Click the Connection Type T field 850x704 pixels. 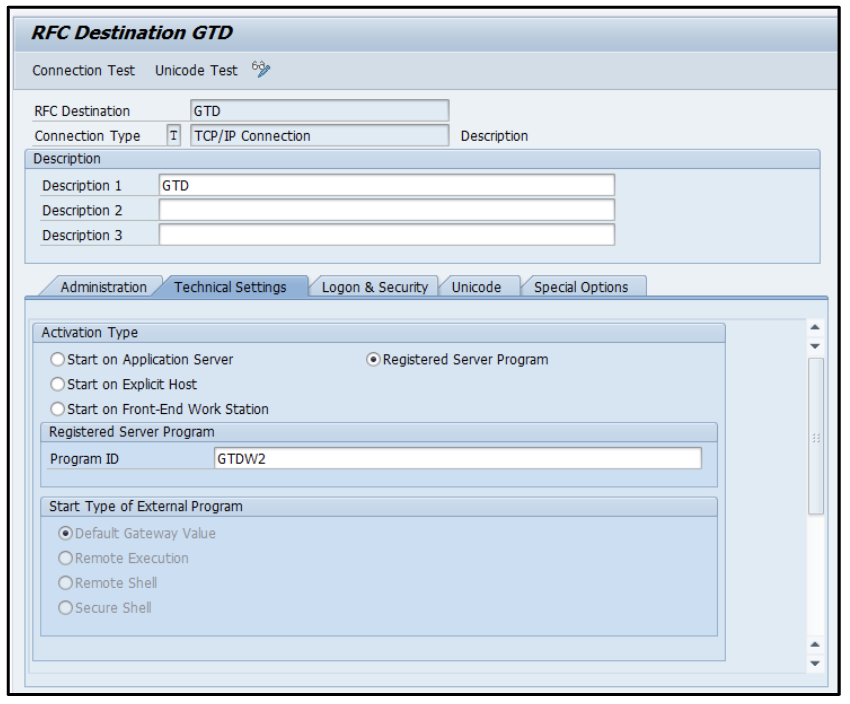click(x=174, y=136)
